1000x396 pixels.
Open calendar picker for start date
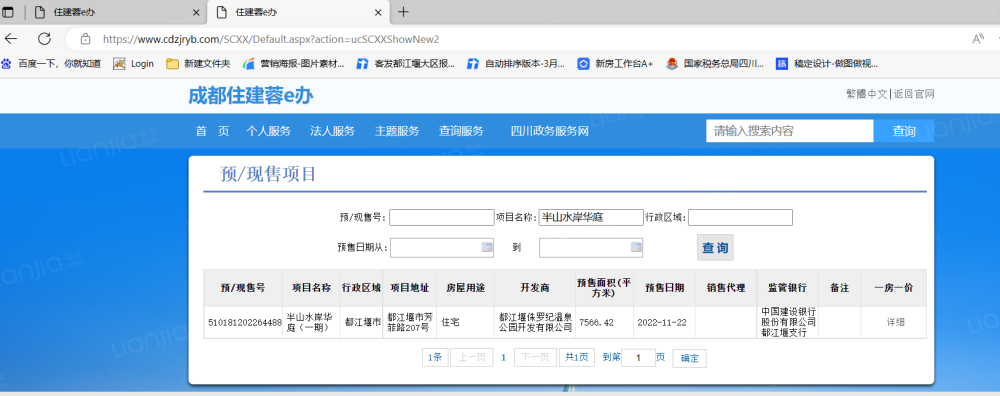[x=487, y=247]
